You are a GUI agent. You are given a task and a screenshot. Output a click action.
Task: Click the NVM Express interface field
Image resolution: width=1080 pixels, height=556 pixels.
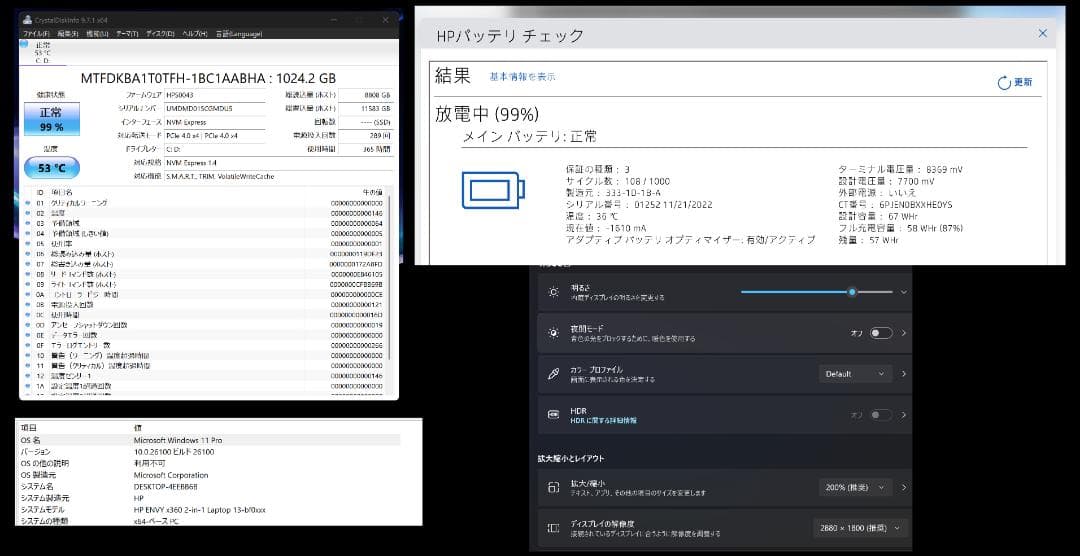pos(215,123)
